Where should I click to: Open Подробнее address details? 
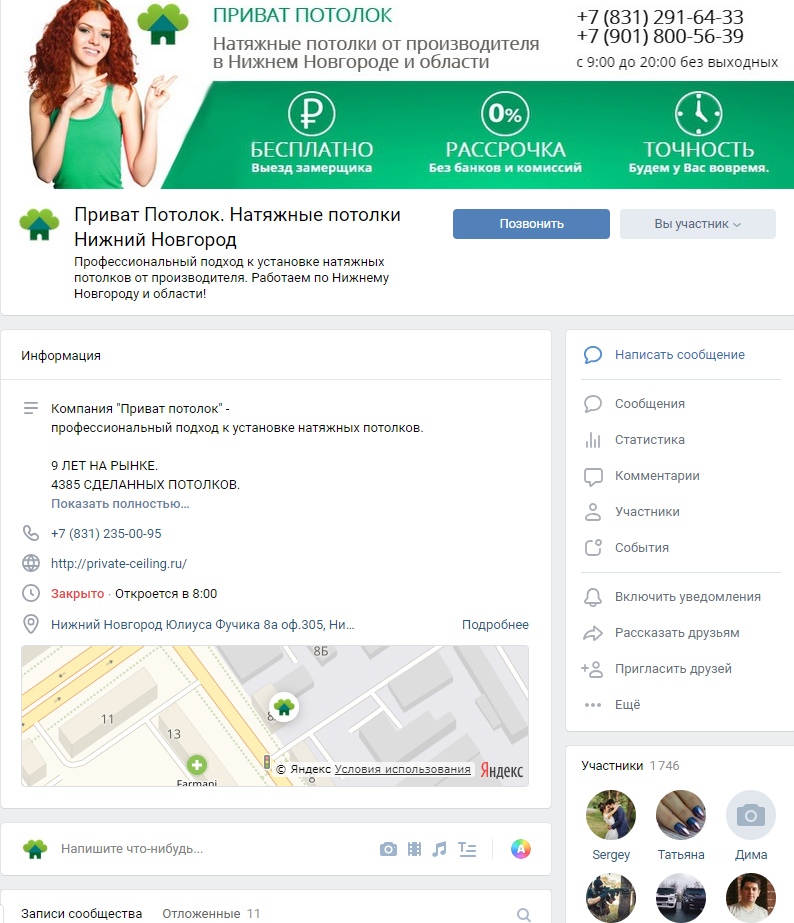coord(495,625)
